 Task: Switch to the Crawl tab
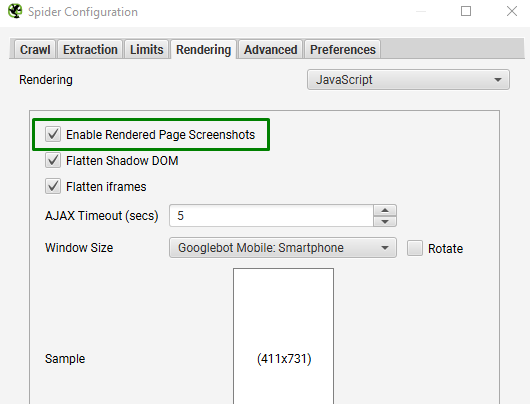[x=35, y=49]
